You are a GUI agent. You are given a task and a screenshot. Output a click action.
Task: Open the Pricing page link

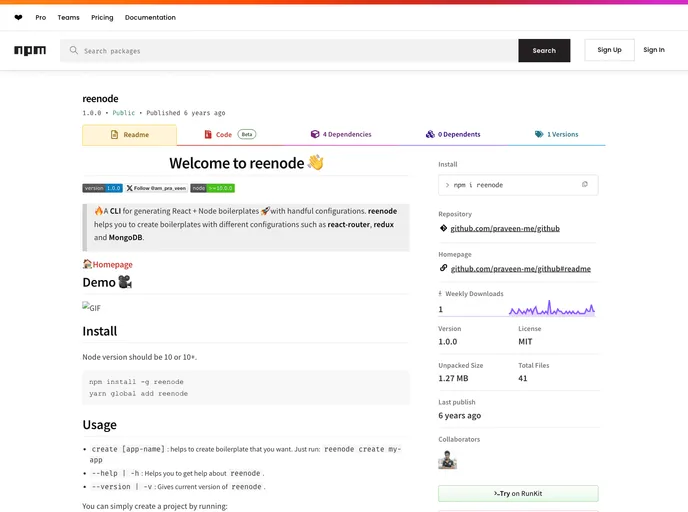[x=102, y=18]
